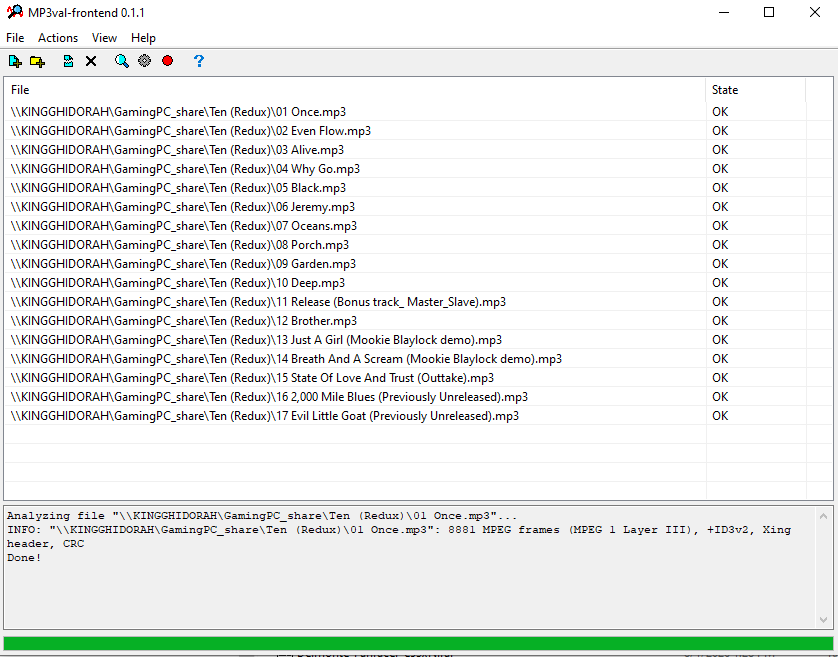Click the black X Clear list icon
838x657 pixels.
pos(91,61)
